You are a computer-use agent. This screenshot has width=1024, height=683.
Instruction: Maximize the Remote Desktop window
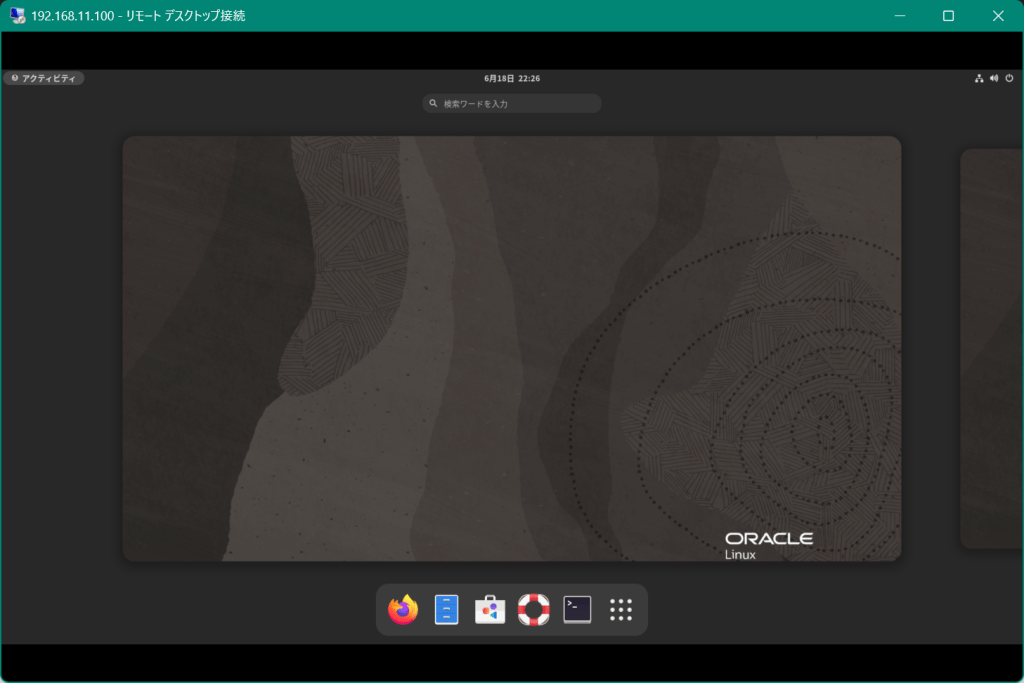(x=948, y=16)
